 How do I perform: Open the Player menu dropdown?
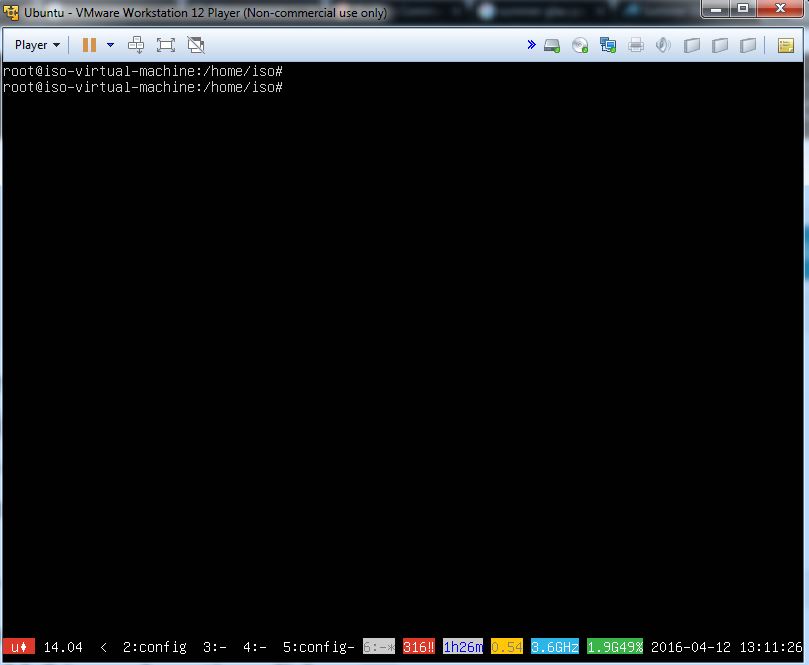pos(37,45)
